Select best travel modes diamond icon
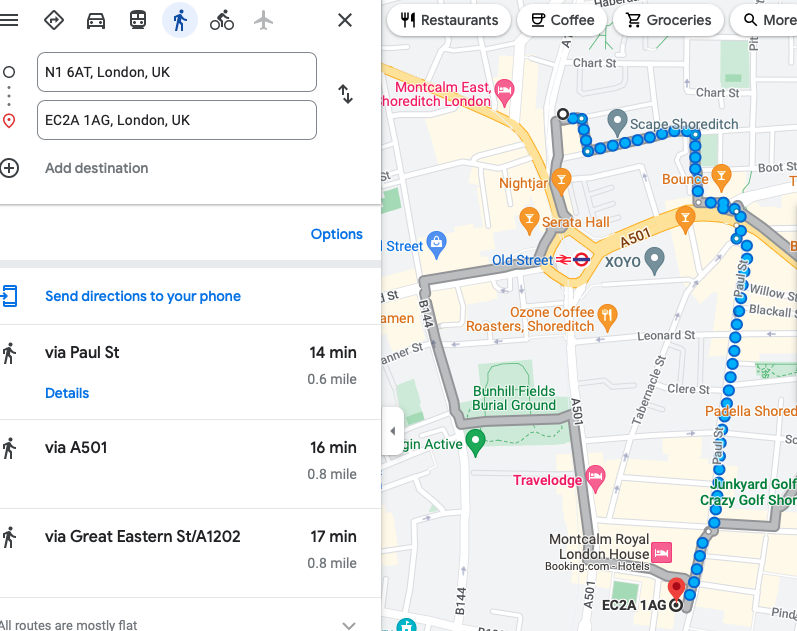This screenshot has height=631, width=797. click(x=53, y=21)
